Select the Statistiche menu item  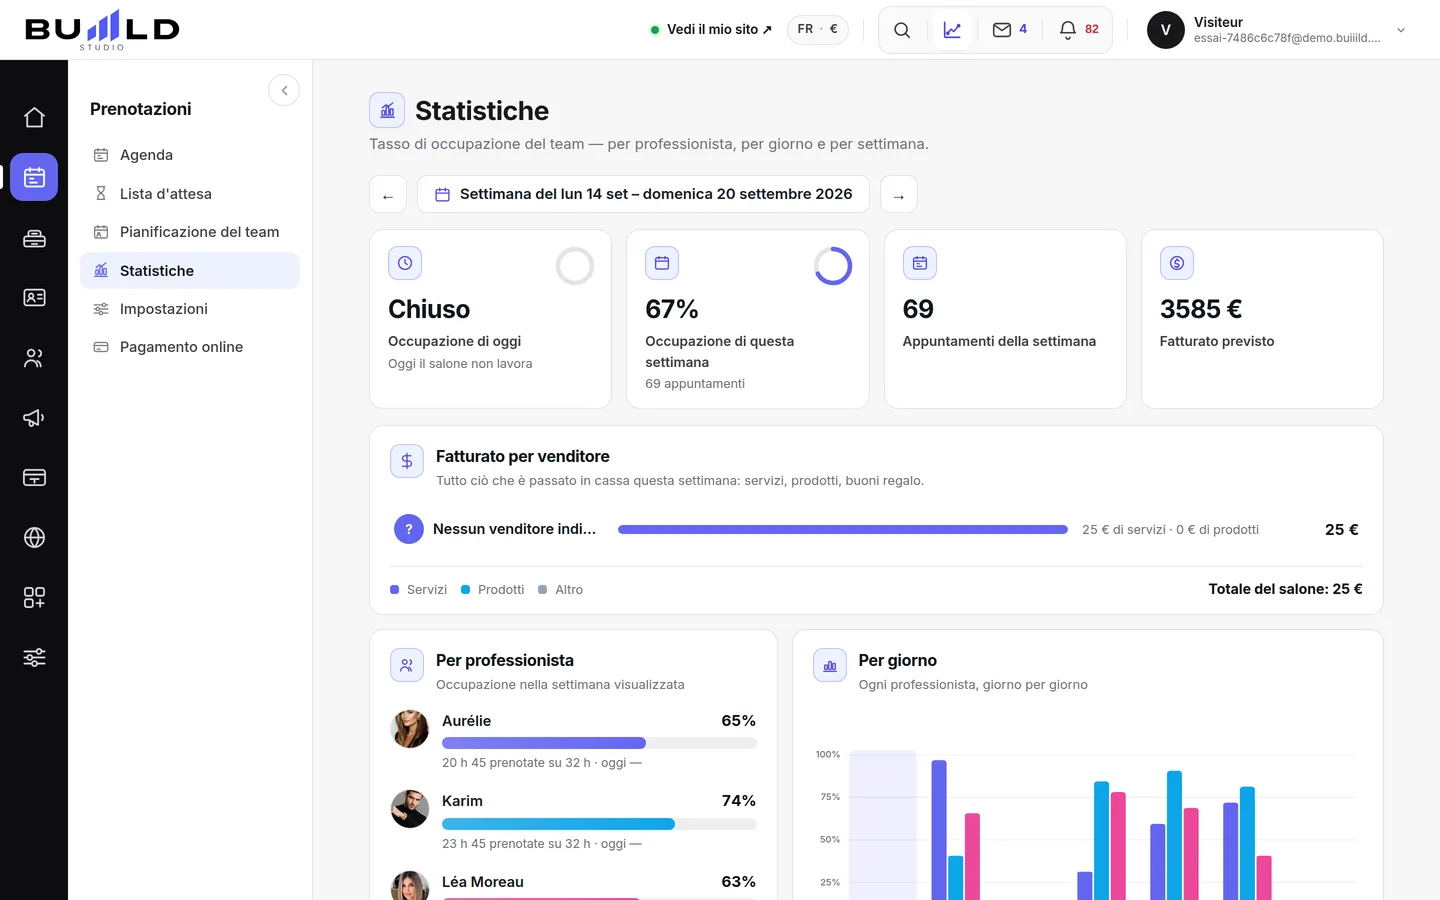[190, 271]
